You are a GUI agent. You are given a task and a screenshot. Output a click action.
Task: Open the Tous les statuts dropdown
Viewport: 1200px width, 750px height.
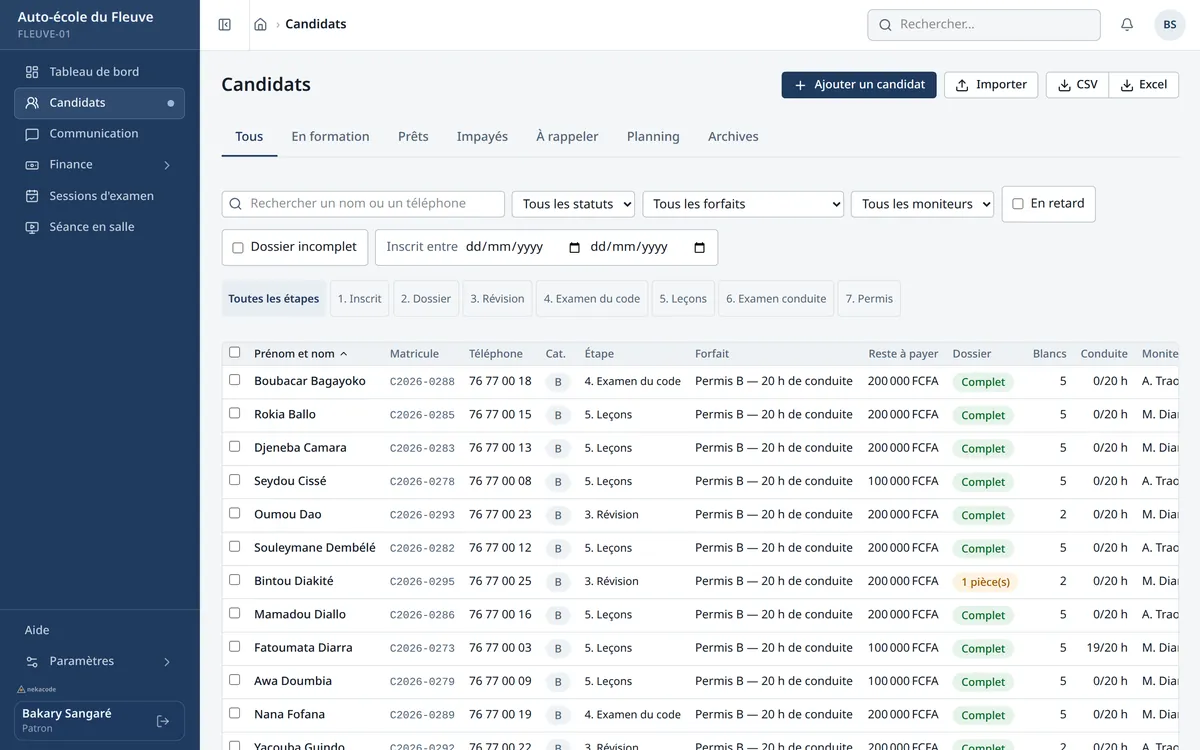[x=573, y=204]
